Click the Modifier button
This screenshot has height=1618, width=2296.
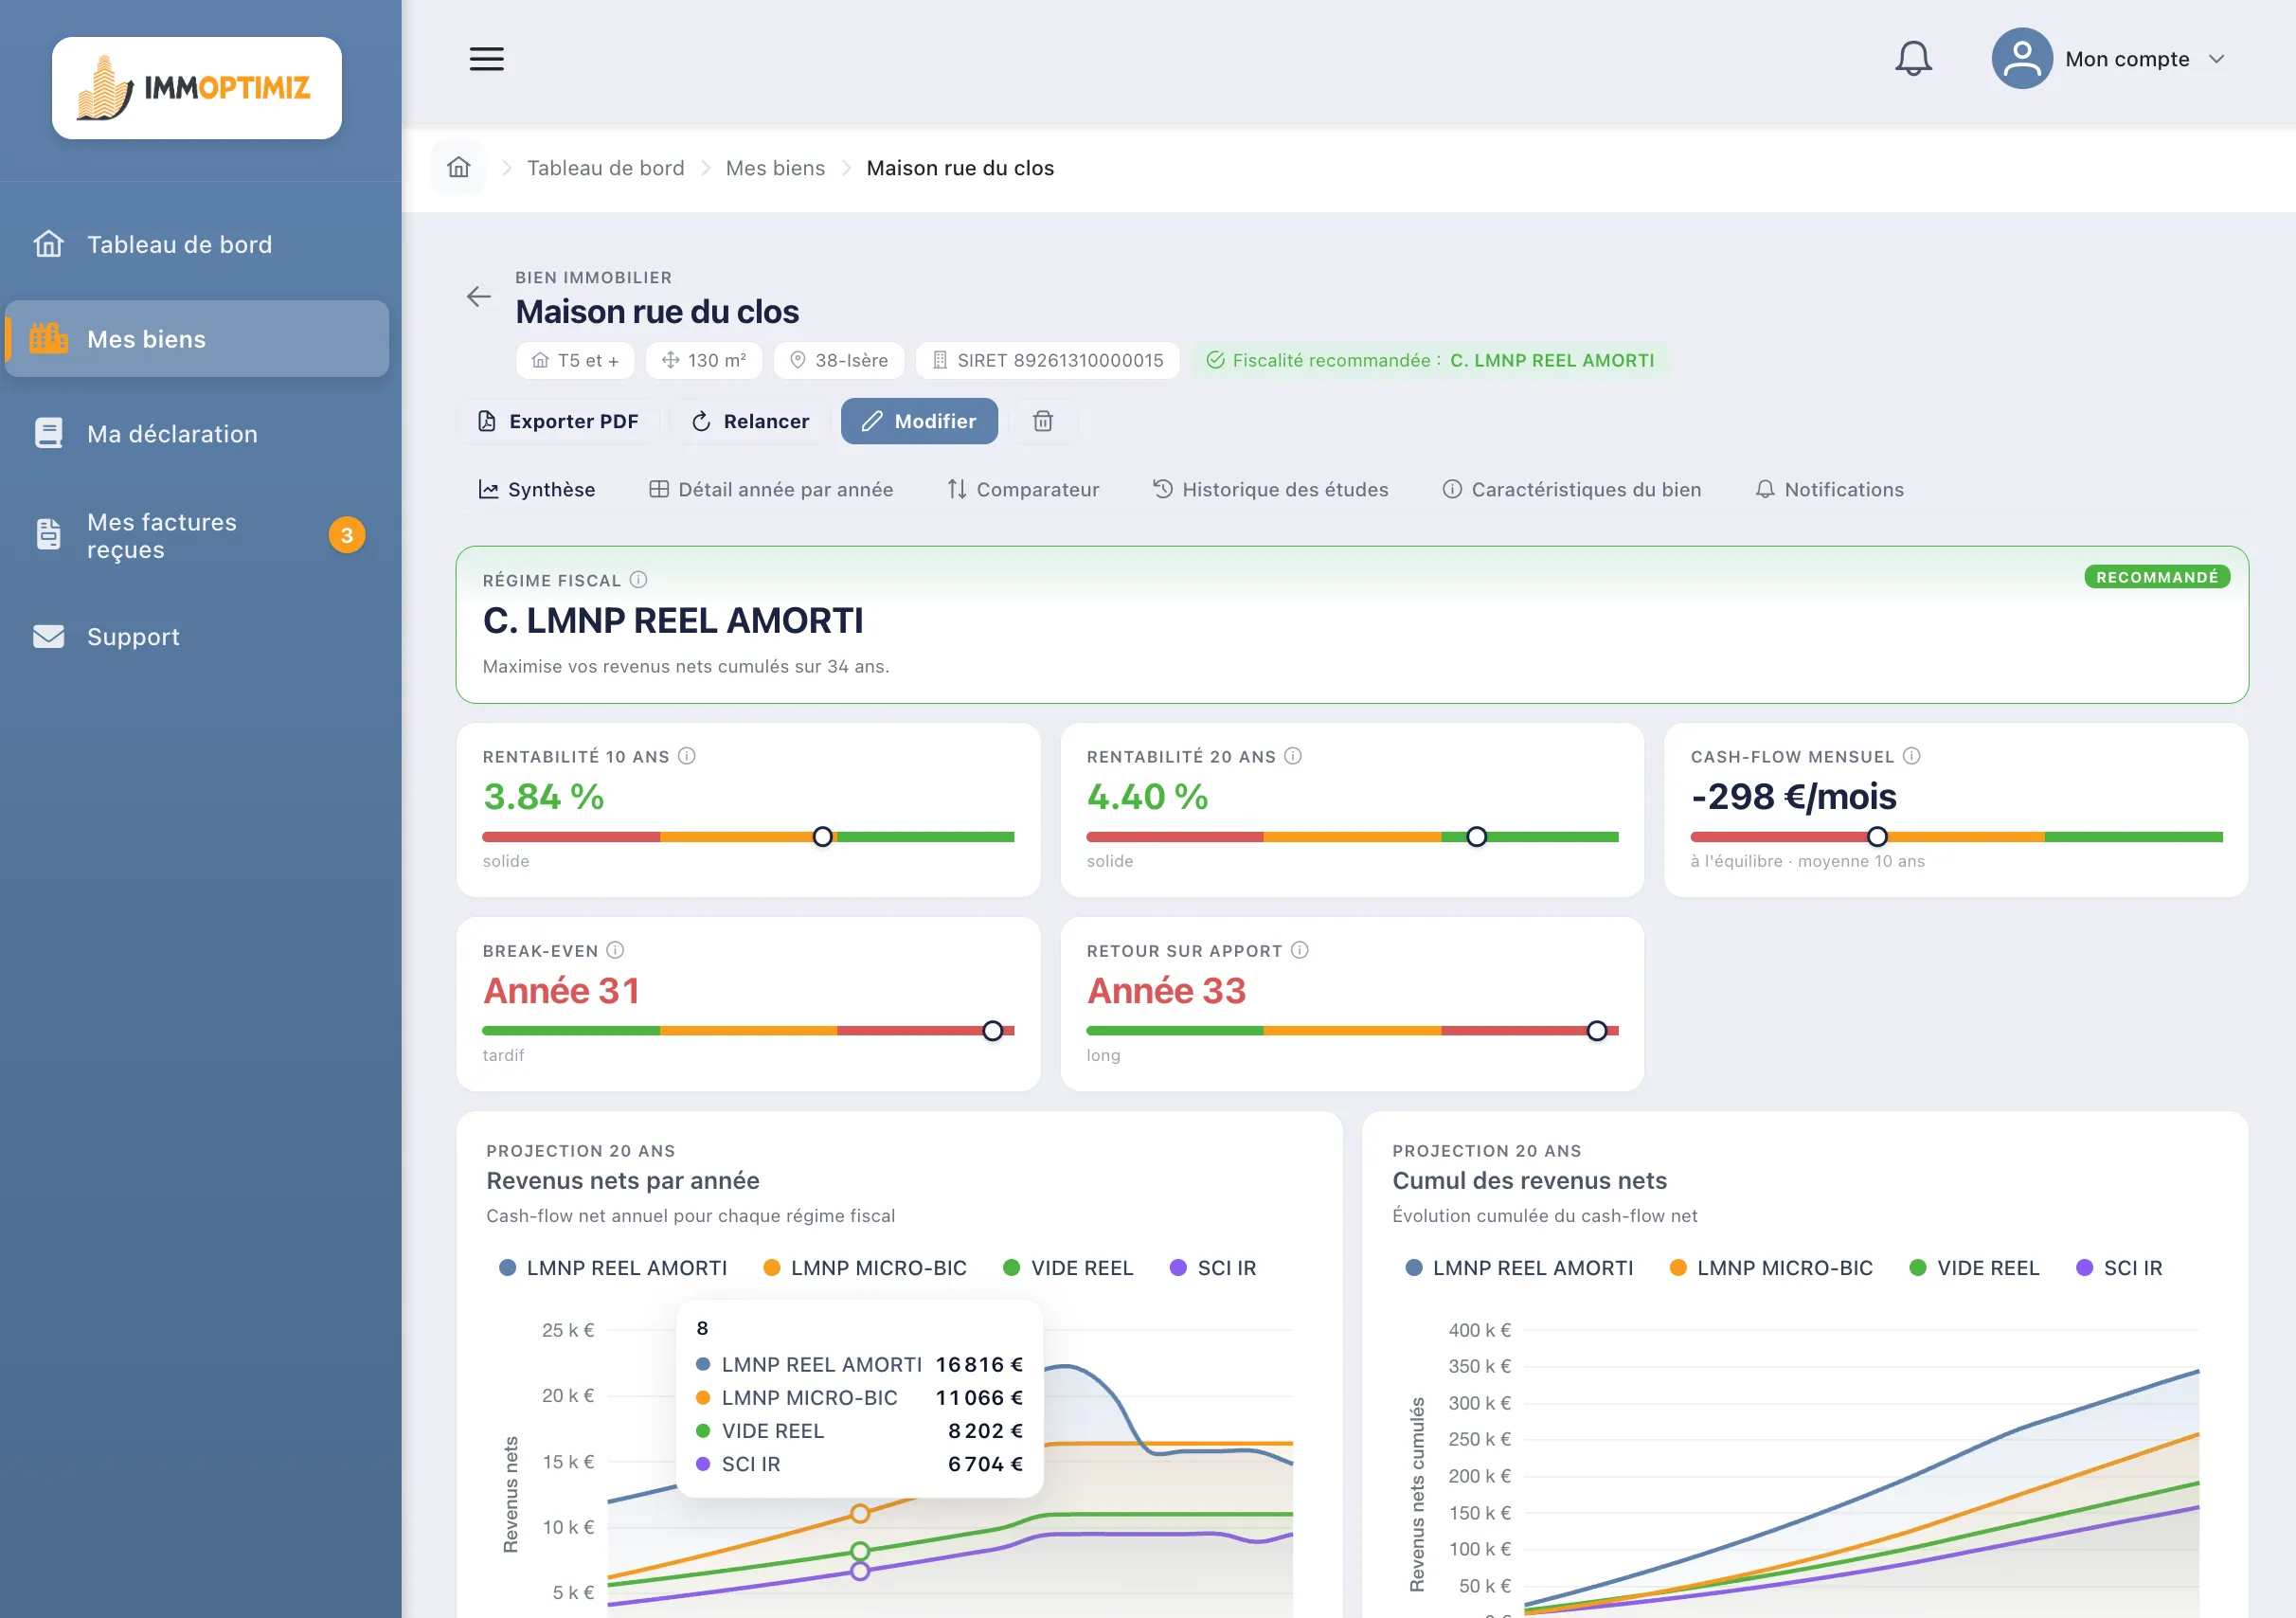click(919, 421)
